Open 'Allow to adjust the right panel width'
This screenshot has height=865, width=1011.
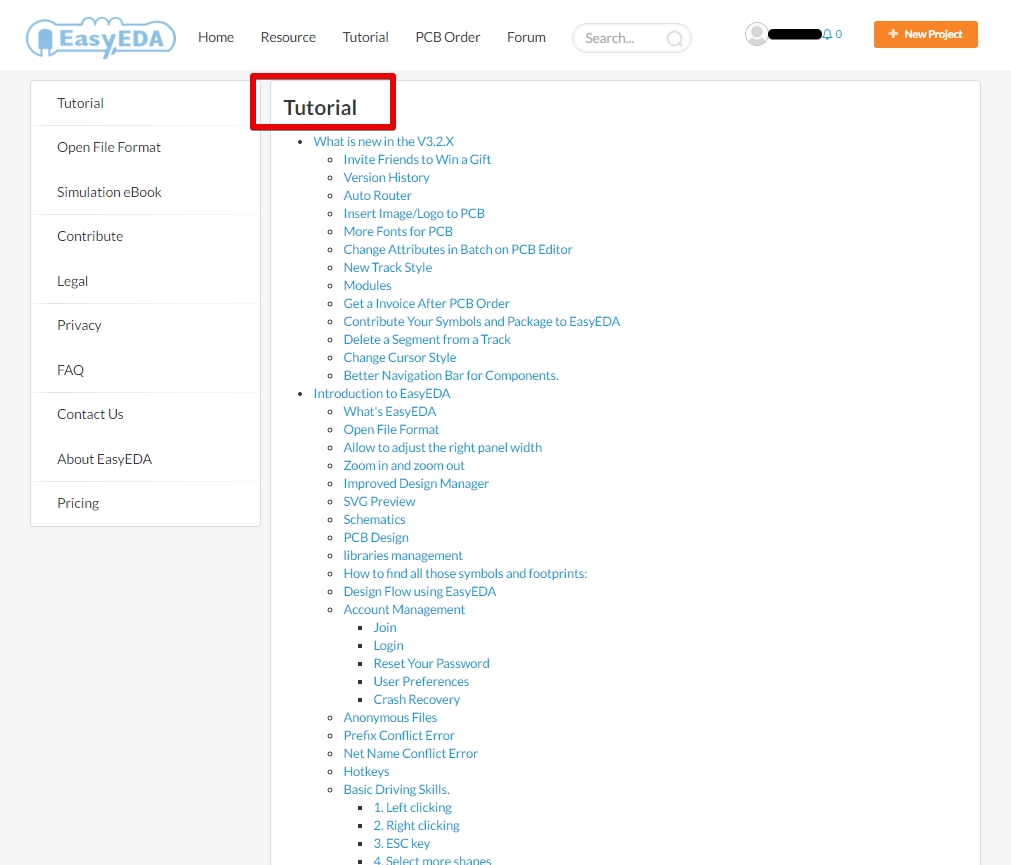(442, 448)
